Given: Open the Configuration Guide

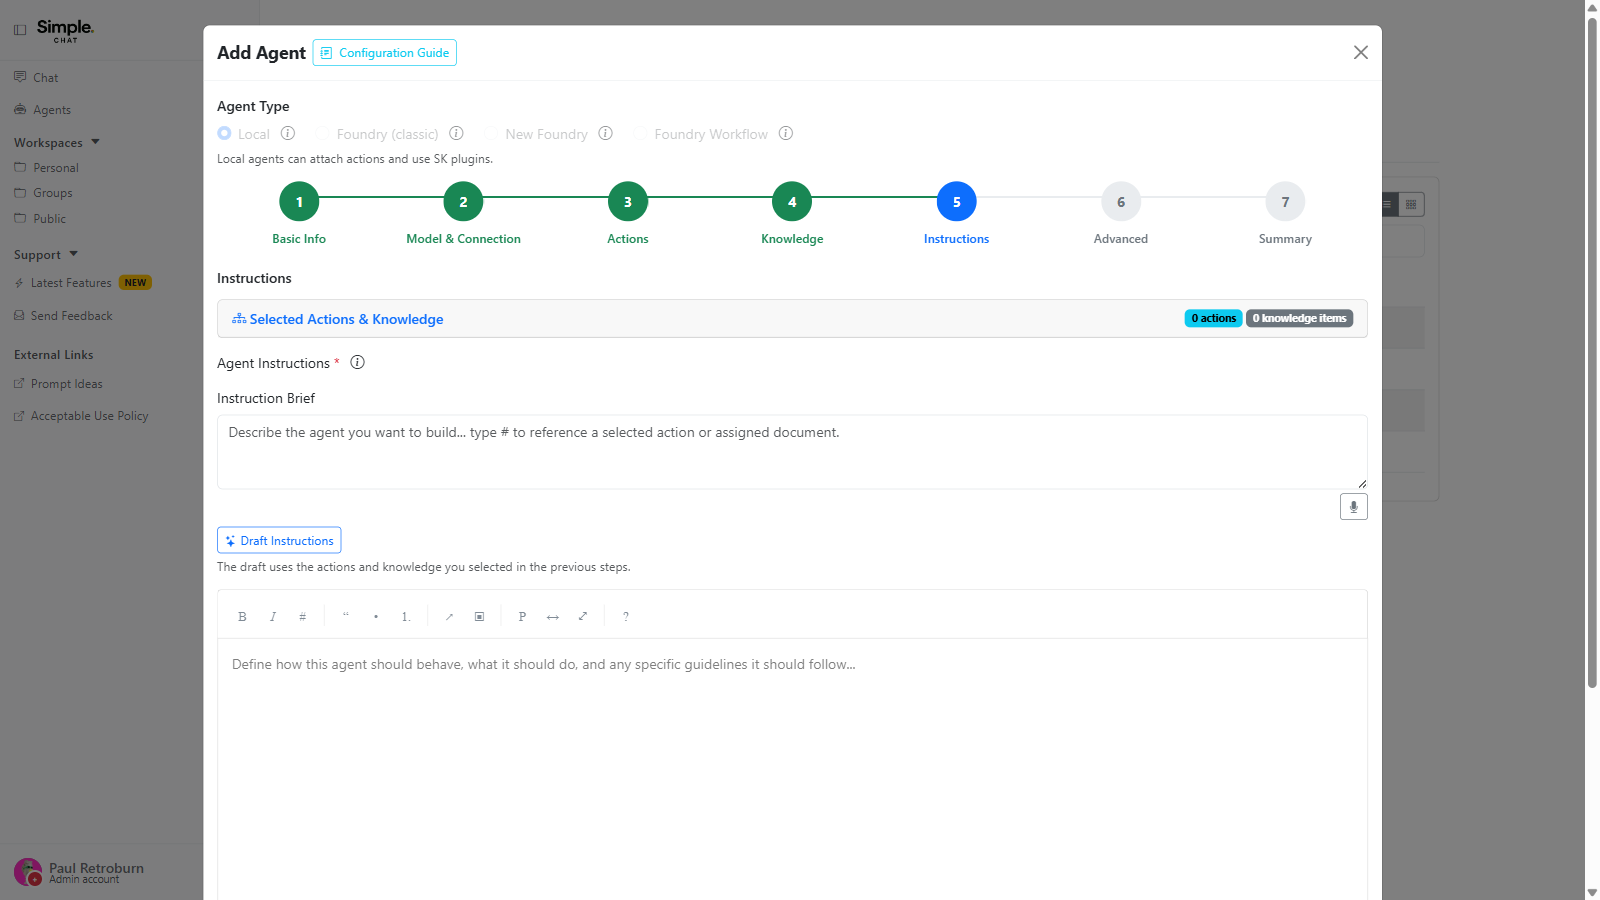Looking at the screenshot, I should (385, 53).
